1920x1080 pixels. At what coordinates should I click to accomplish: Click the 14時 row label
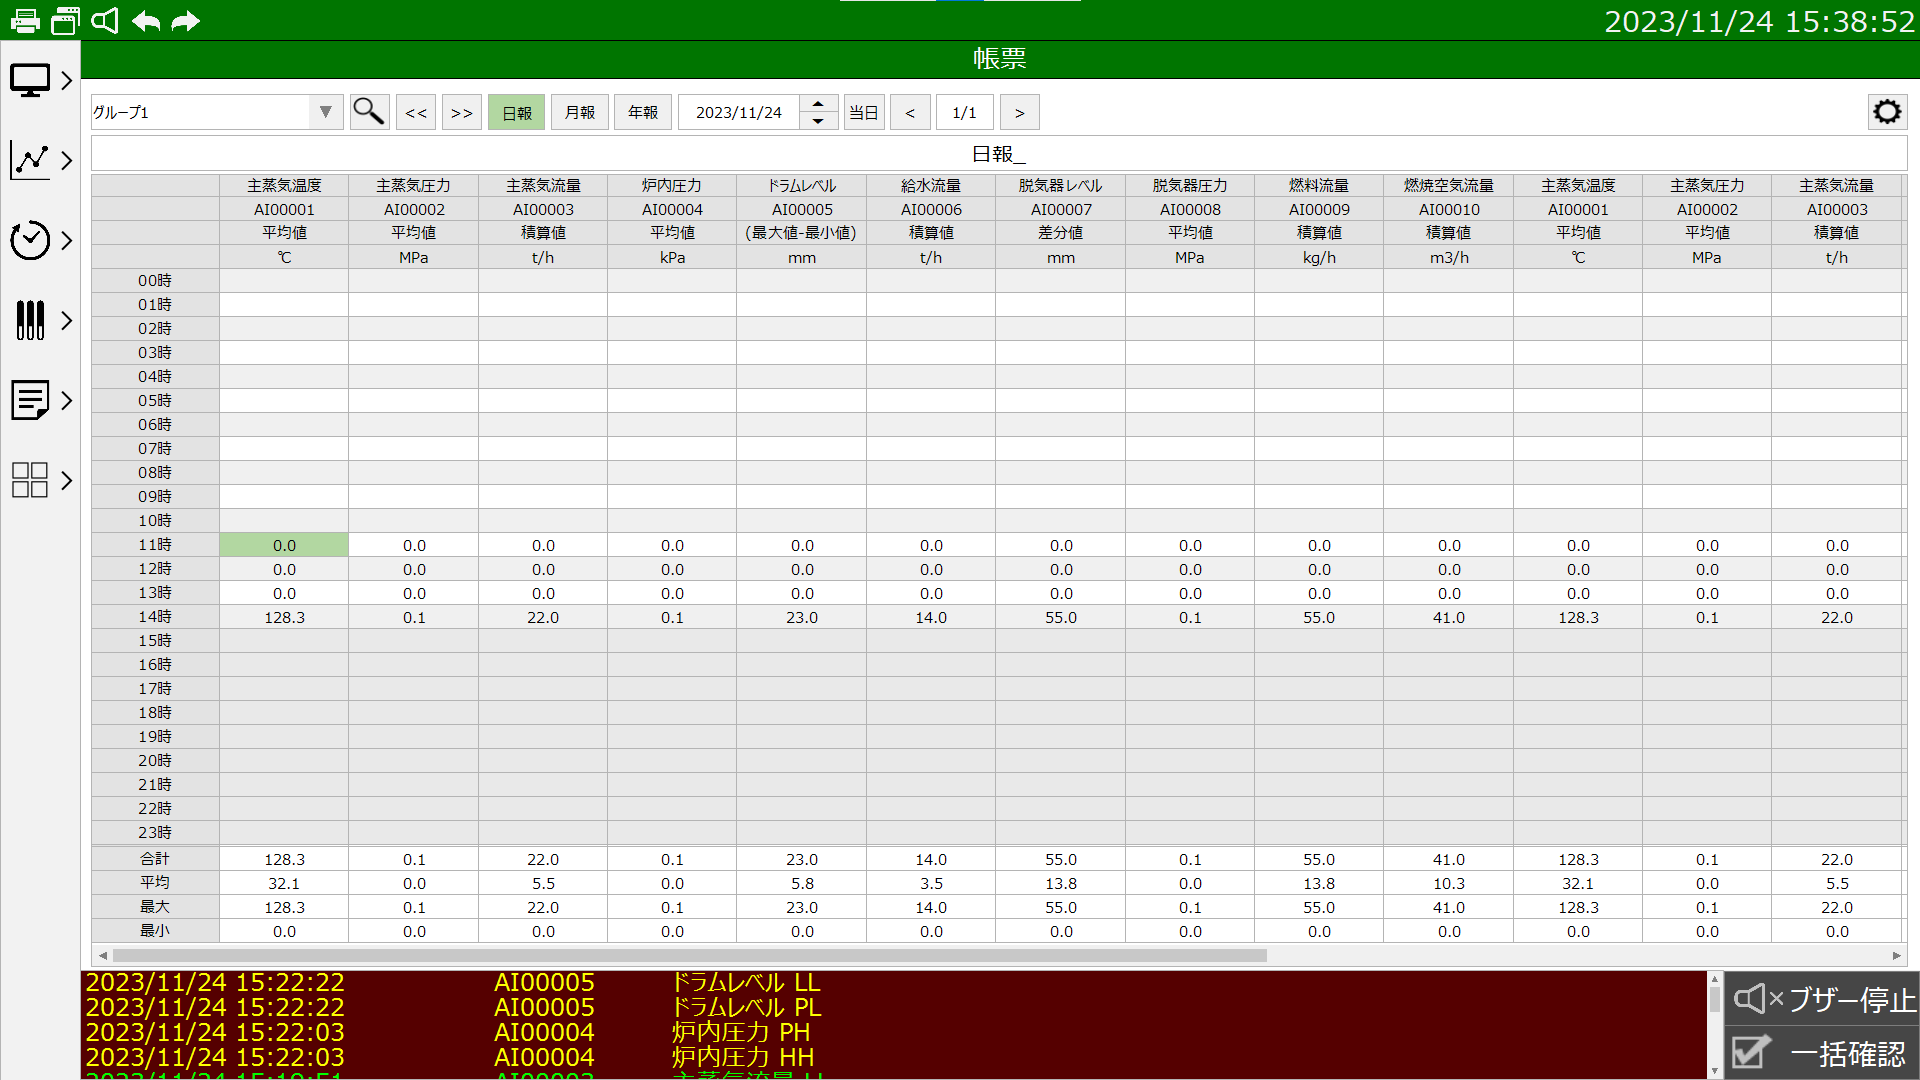[x=155, y=617]
